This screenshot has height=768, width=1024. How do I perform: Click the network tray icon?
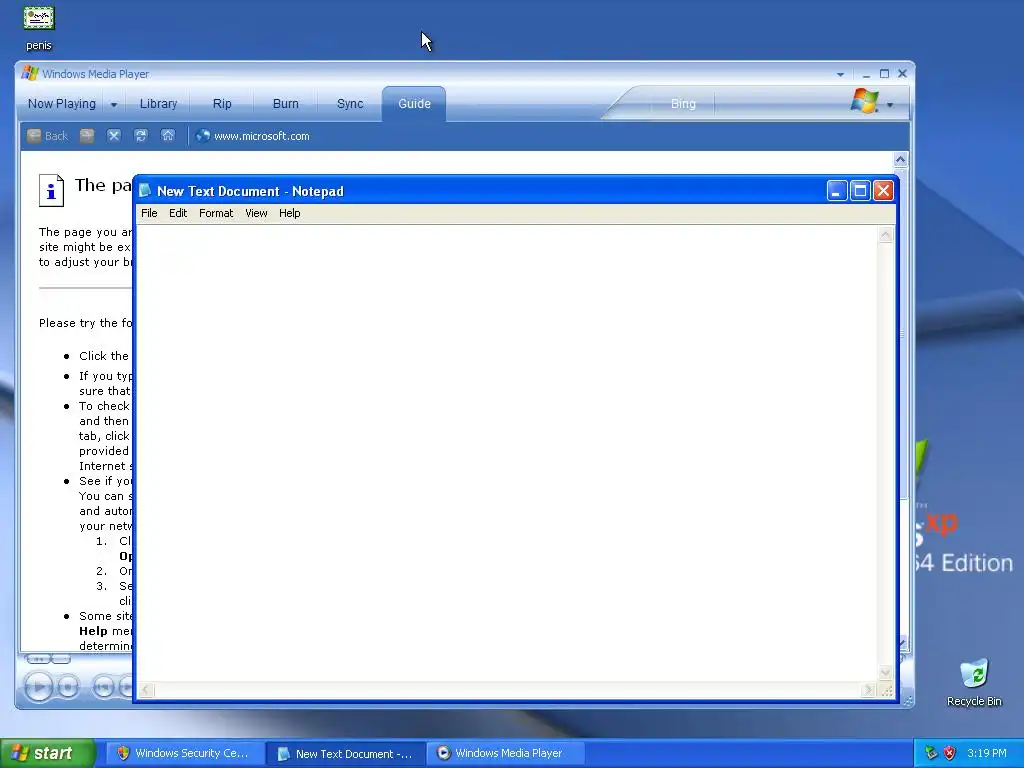tap(931, 753)
